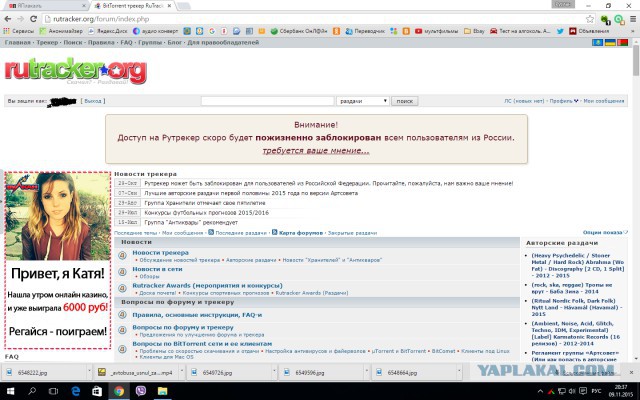Viewport: 640px width, 400px height.
Task: Open the Яндекс.Диск bookmark
Action: 108,31
